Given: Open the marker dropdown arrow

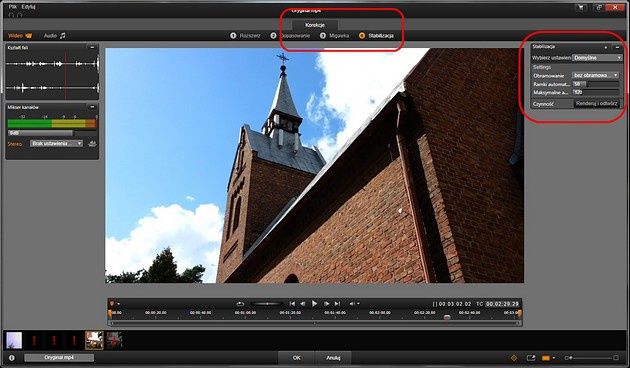Looking at the screenshot, I should pyautogui.click(x=119, y=304).
